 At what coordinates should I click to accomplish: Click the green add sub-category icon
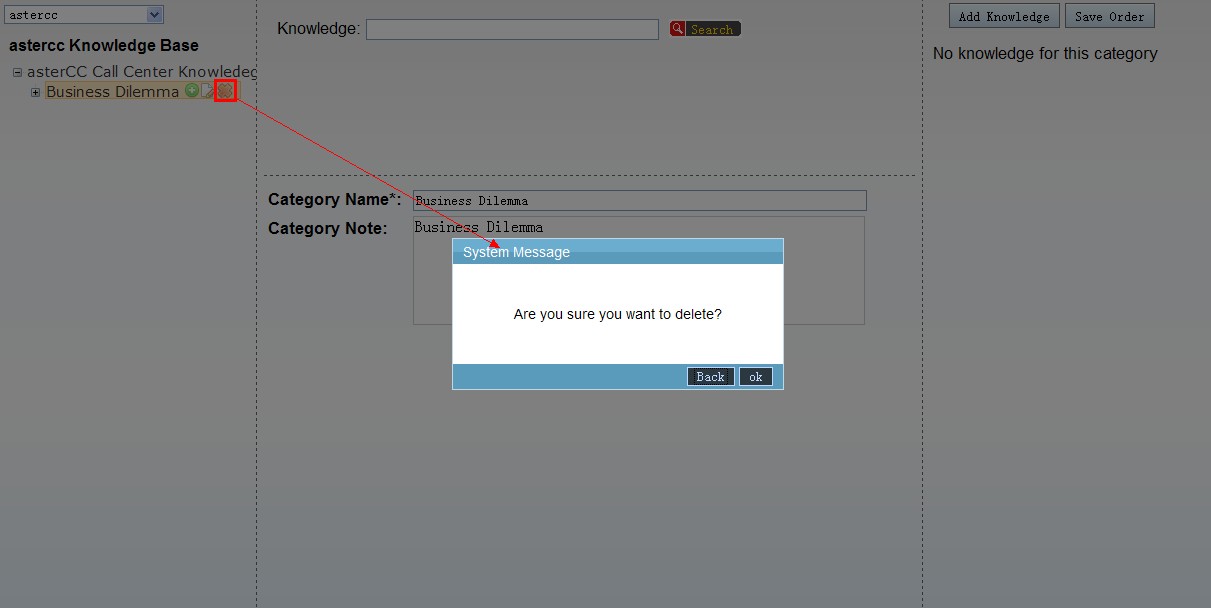click(x=192, y=91)
